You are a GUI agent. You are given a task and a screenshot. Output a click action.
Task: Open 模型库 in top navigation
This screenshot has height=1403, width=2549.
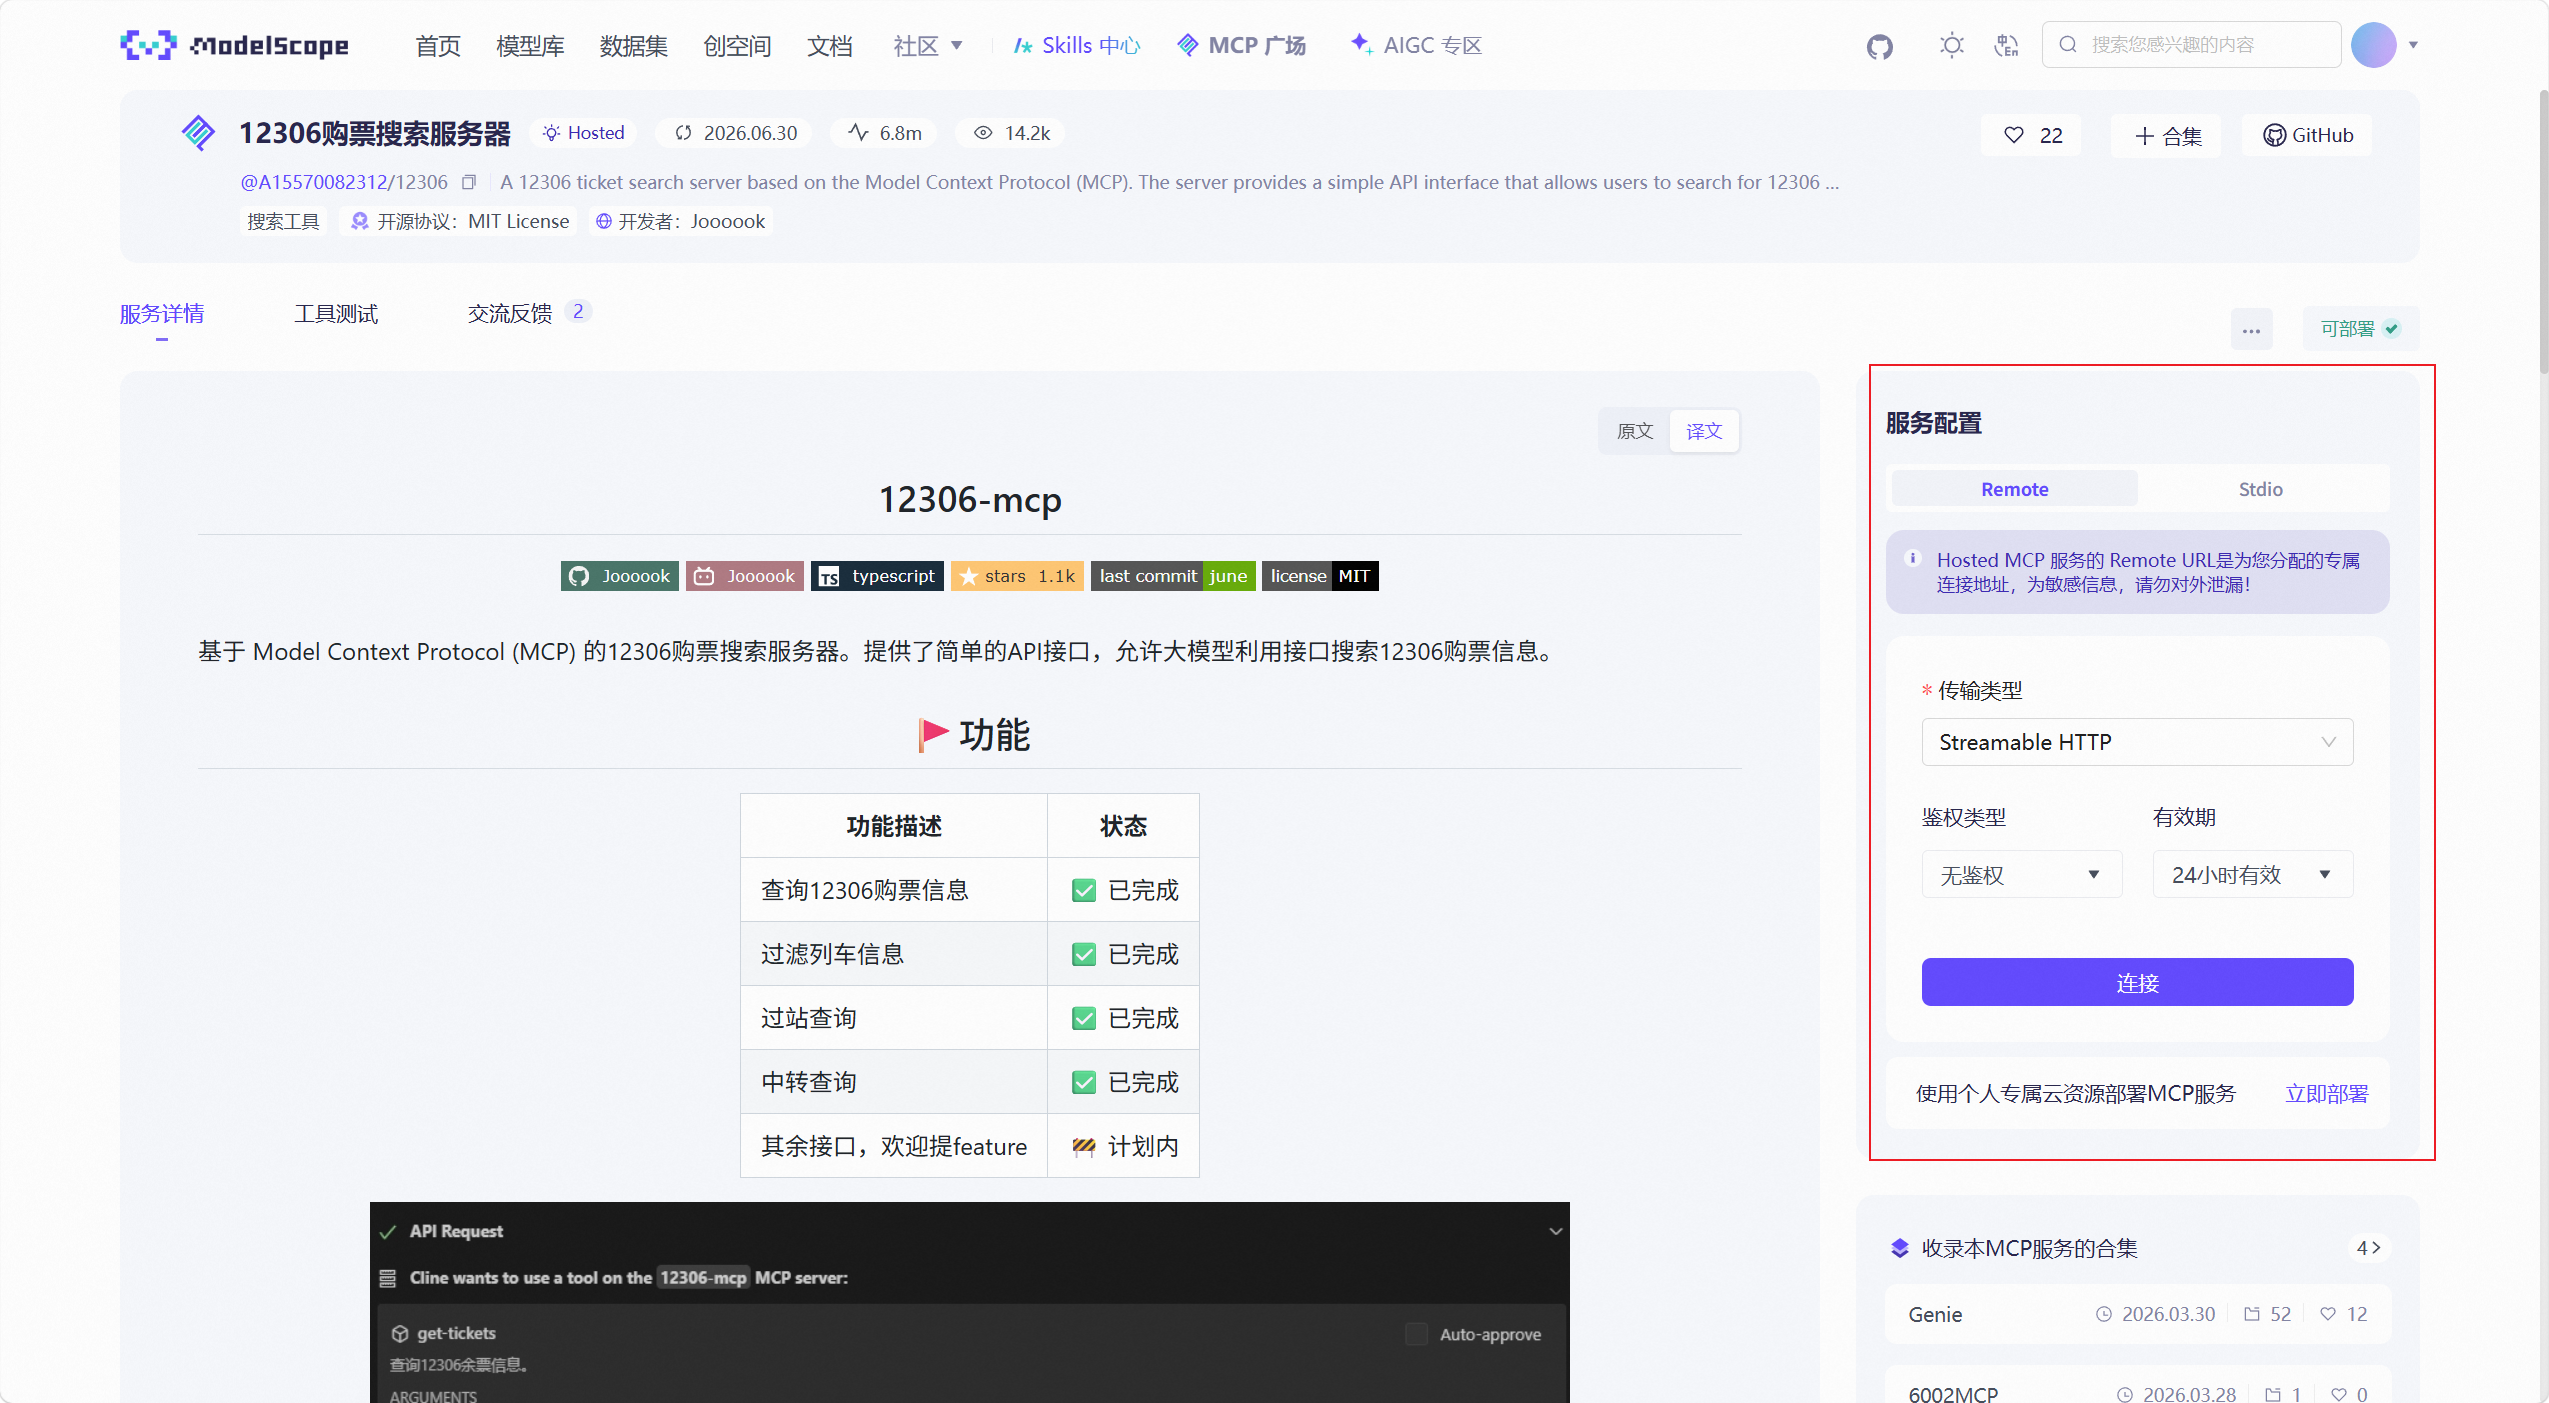point(530,46)
